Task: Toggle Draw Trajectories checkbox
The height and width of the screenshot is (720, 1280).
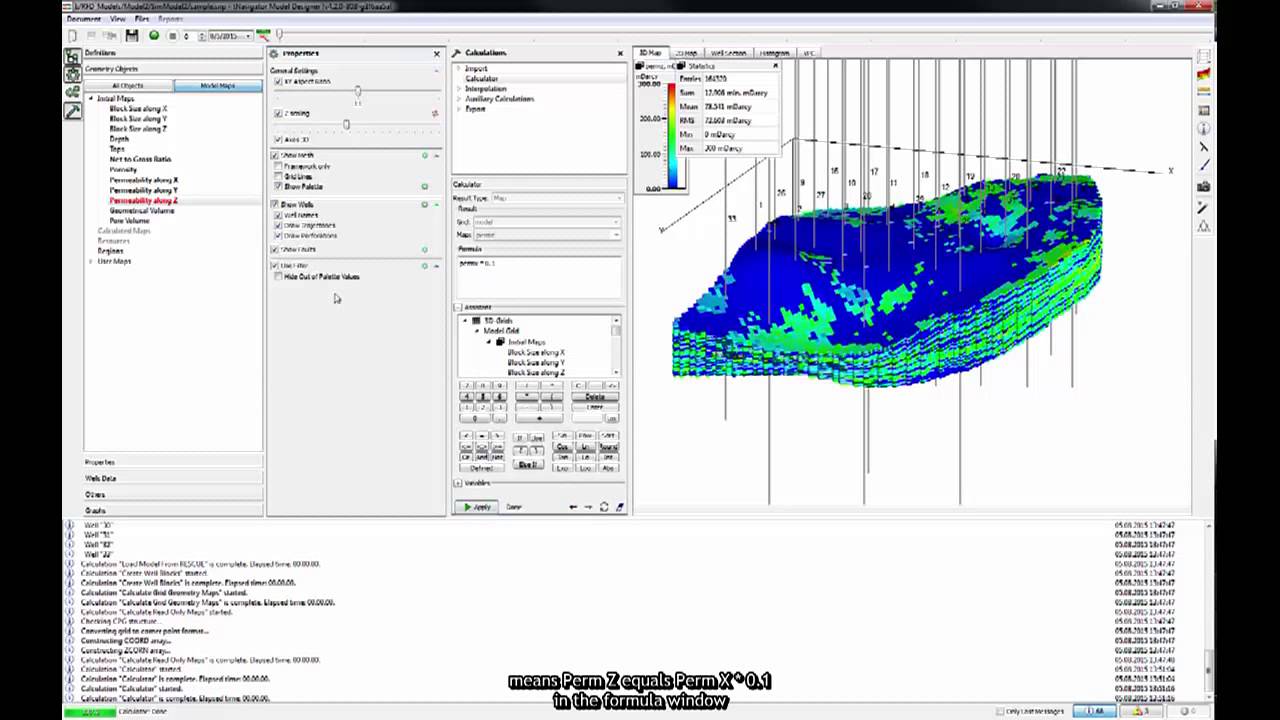Action: click(x=278, y=225)
